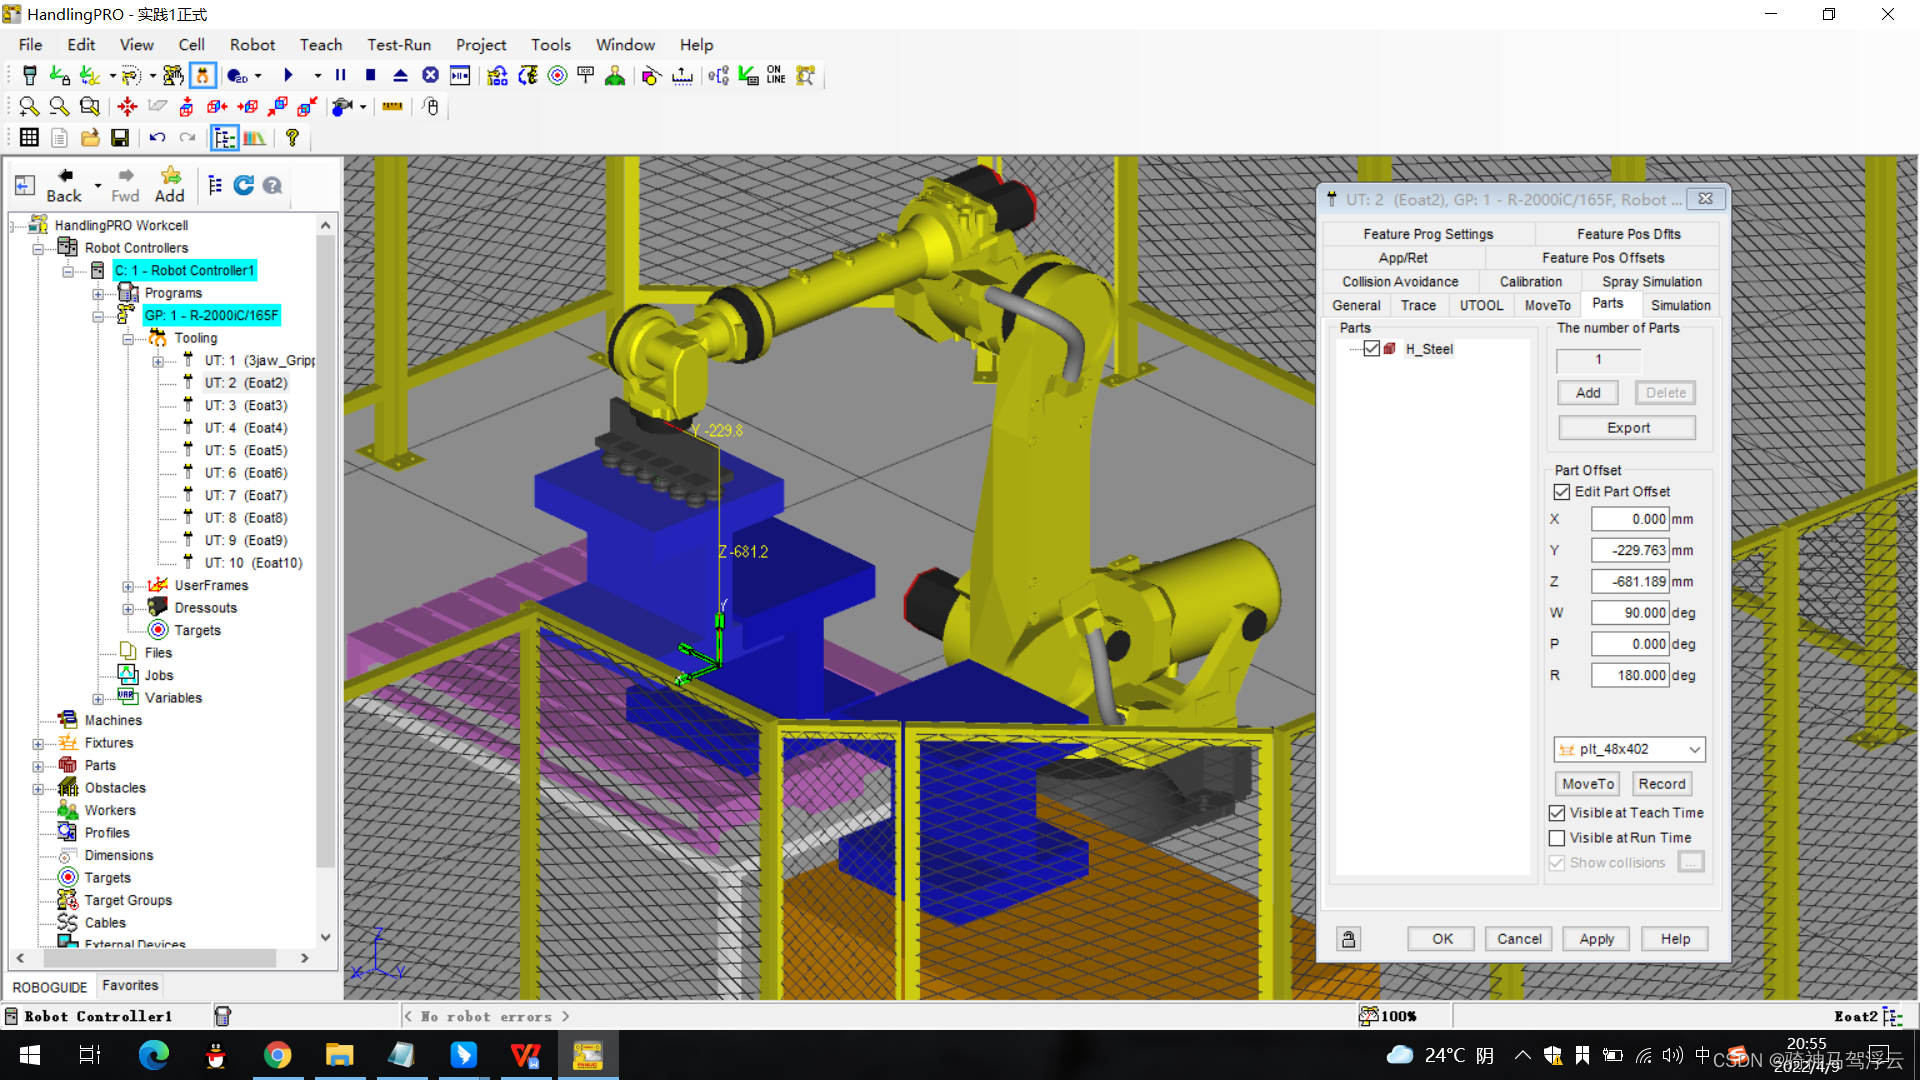The height and width of the screenshot is (1080, 1920).
Task: Click the undo arrow icon
Action: (157, 138)
